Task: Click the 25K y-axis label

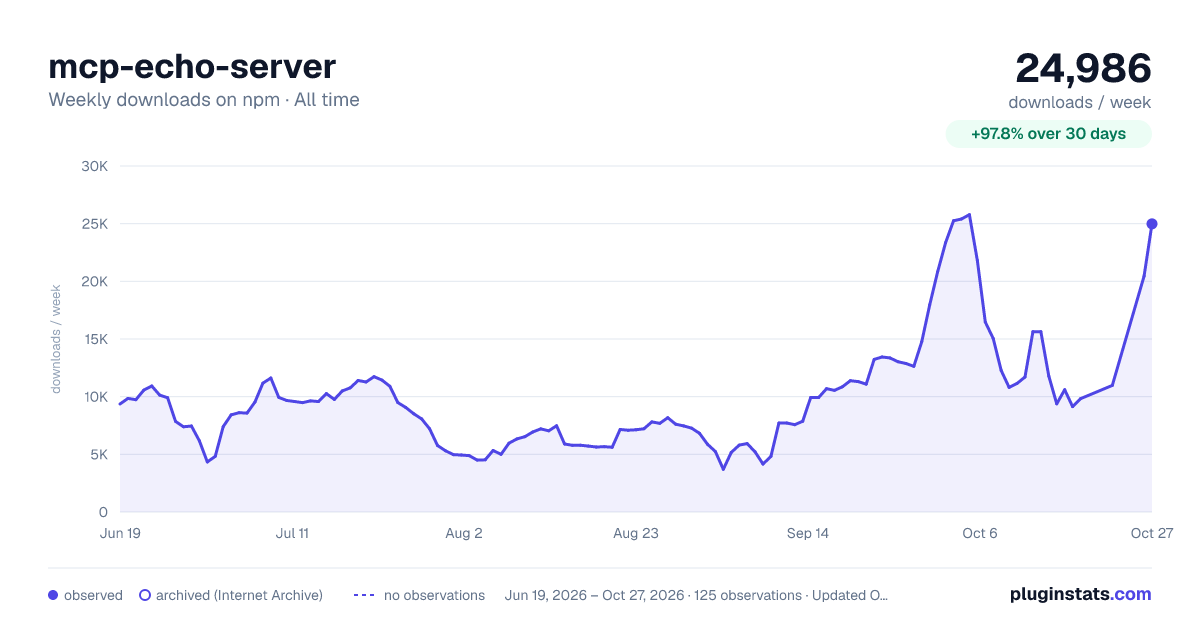Action: 94,224
